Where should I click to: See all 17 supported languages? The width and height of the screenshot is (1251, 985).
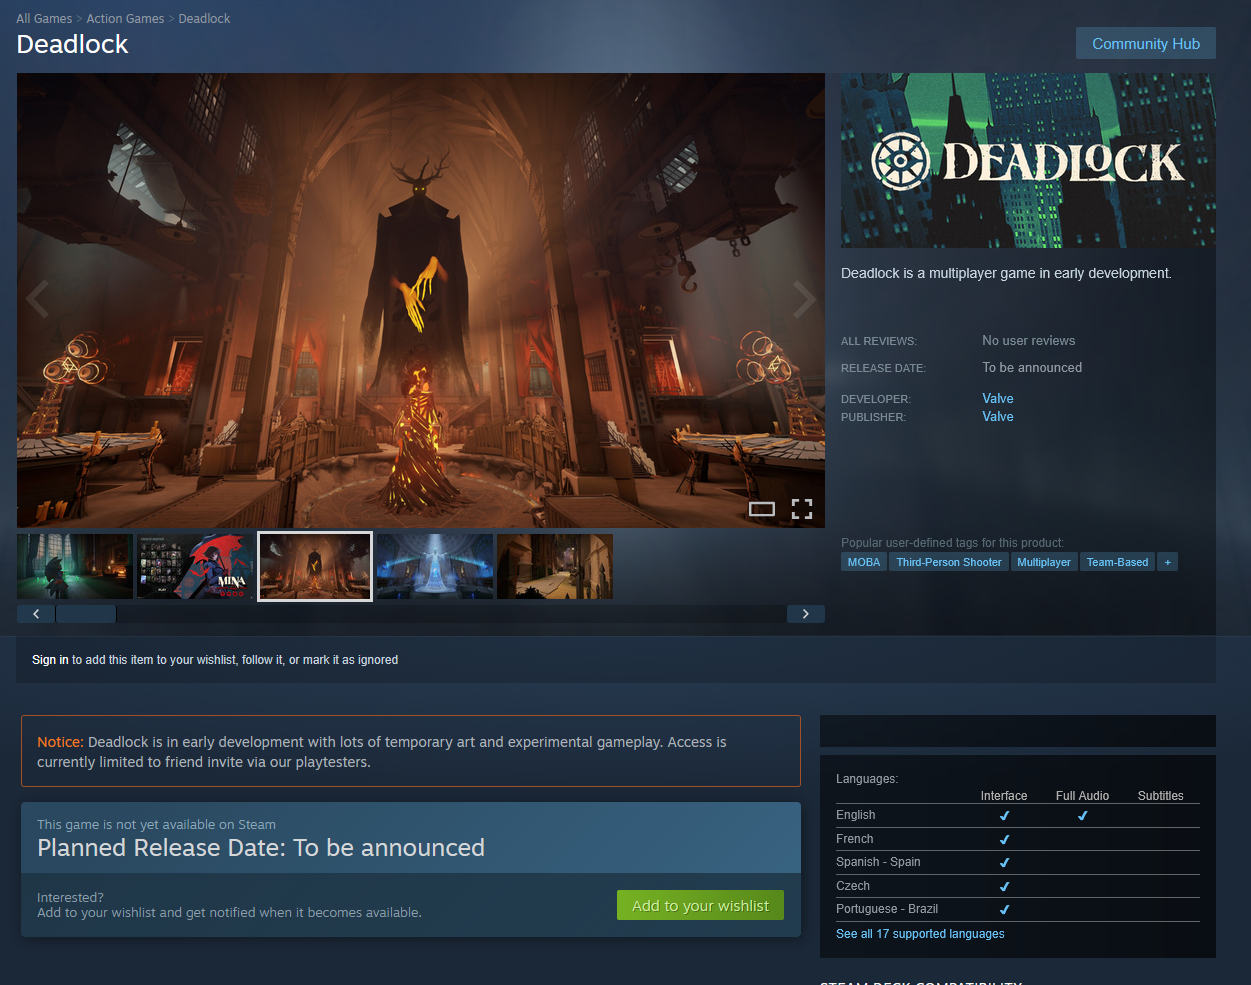pos(920,934)
